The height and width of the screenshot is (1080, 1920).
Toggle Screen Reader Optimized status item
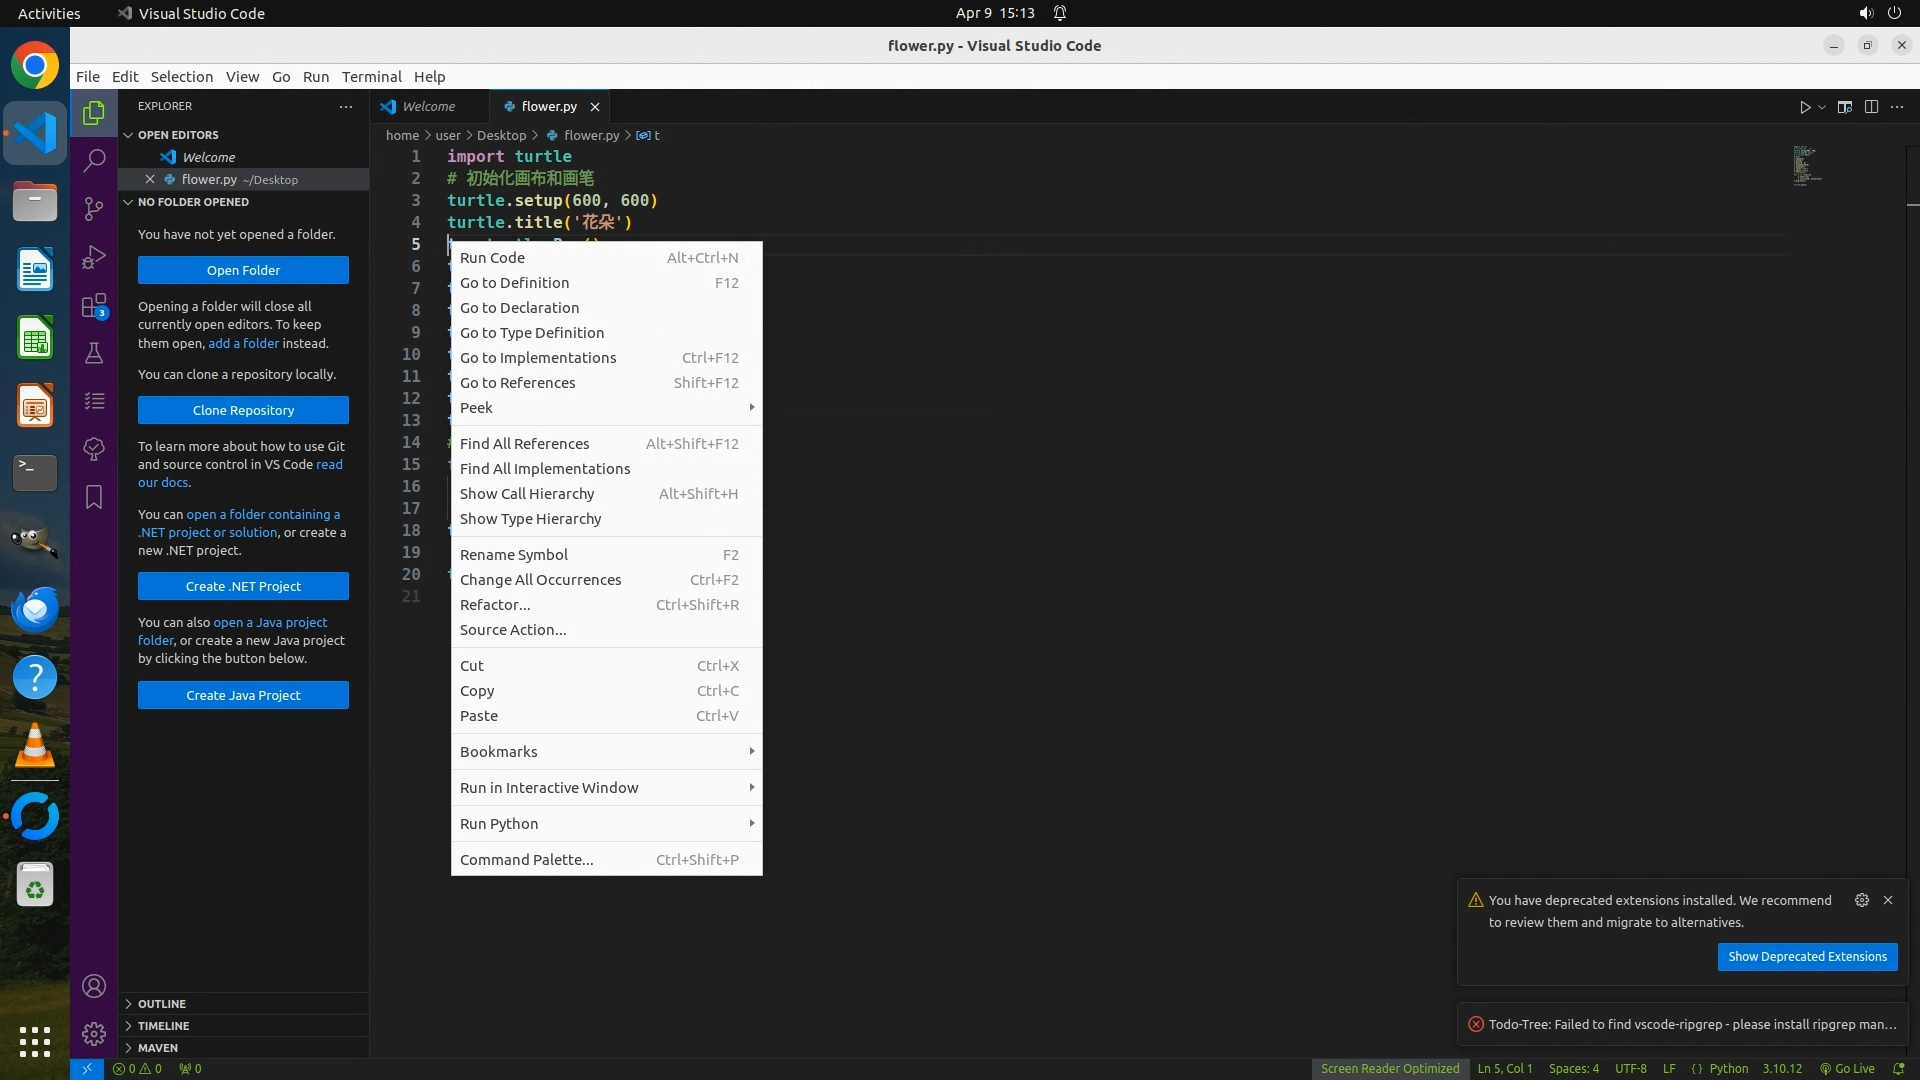[x=1389, y=1068]
